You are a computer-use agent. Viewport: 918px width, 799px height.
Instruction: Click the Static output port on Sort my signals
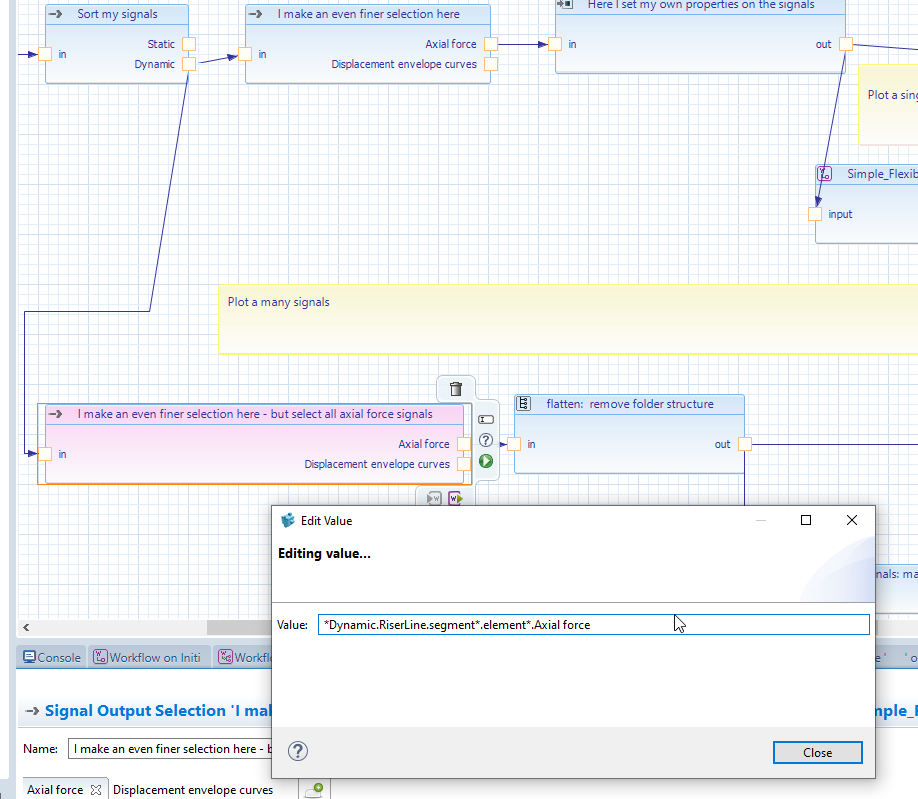[189, 44]
